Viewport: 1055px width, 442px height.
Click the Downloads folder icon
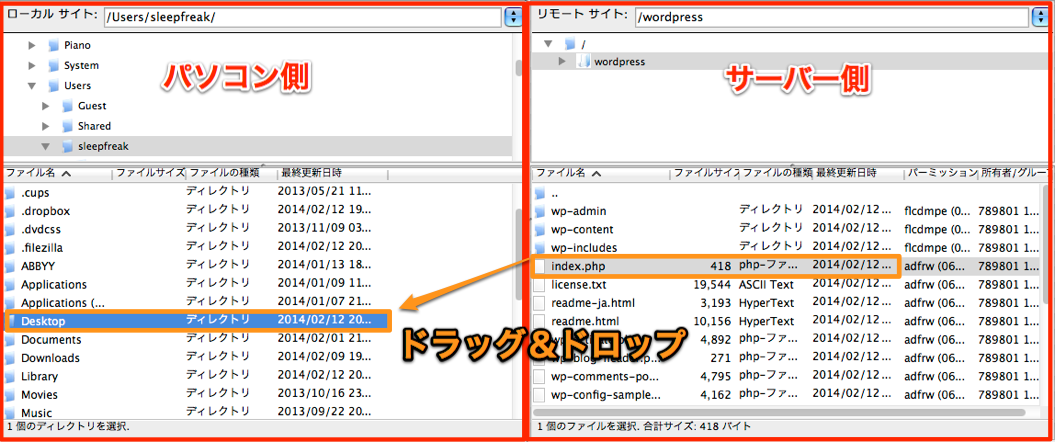[x=10, y=358]
